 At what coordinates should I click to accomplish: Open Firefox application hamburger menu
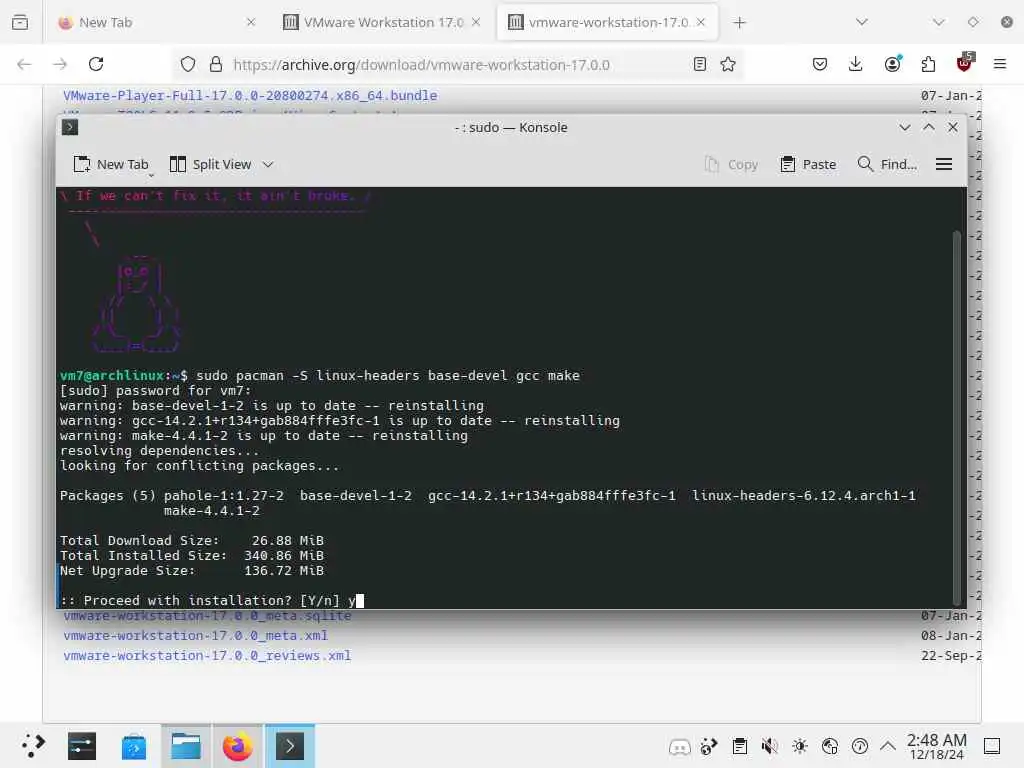click(1000, 64)
